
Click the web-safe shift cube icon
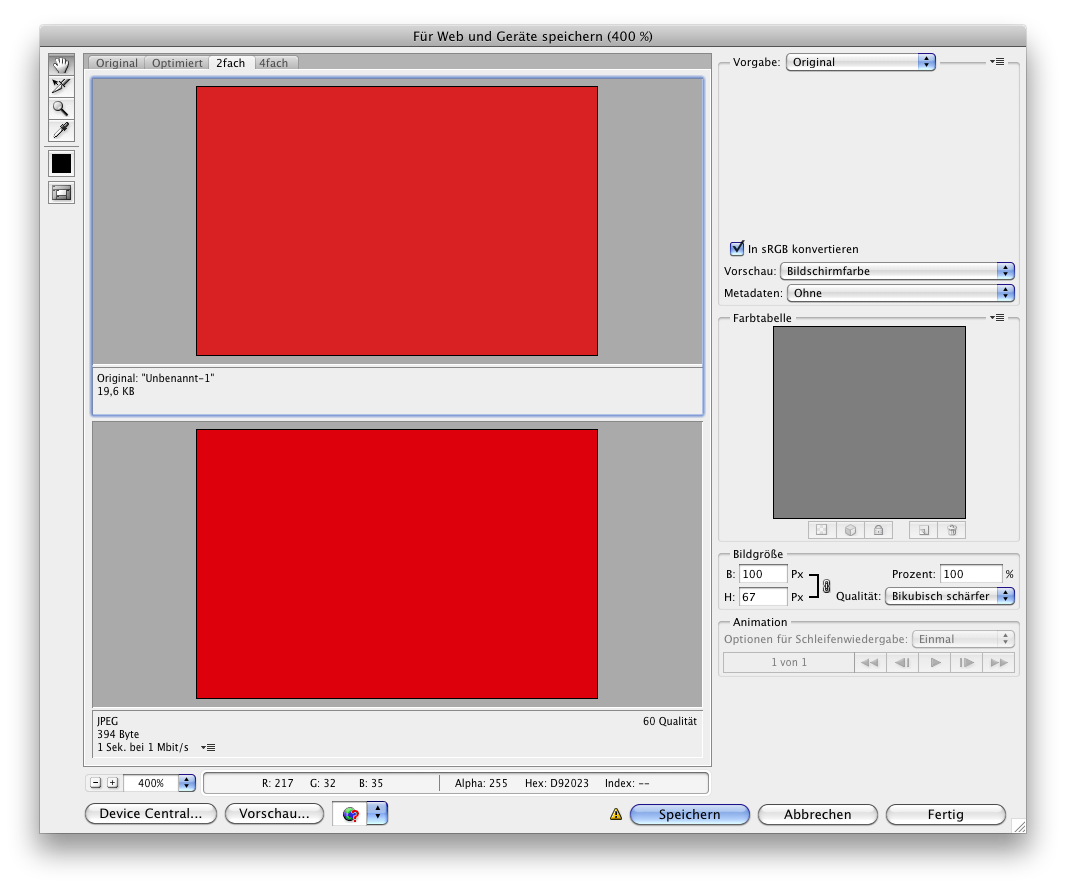pos(850,530)
